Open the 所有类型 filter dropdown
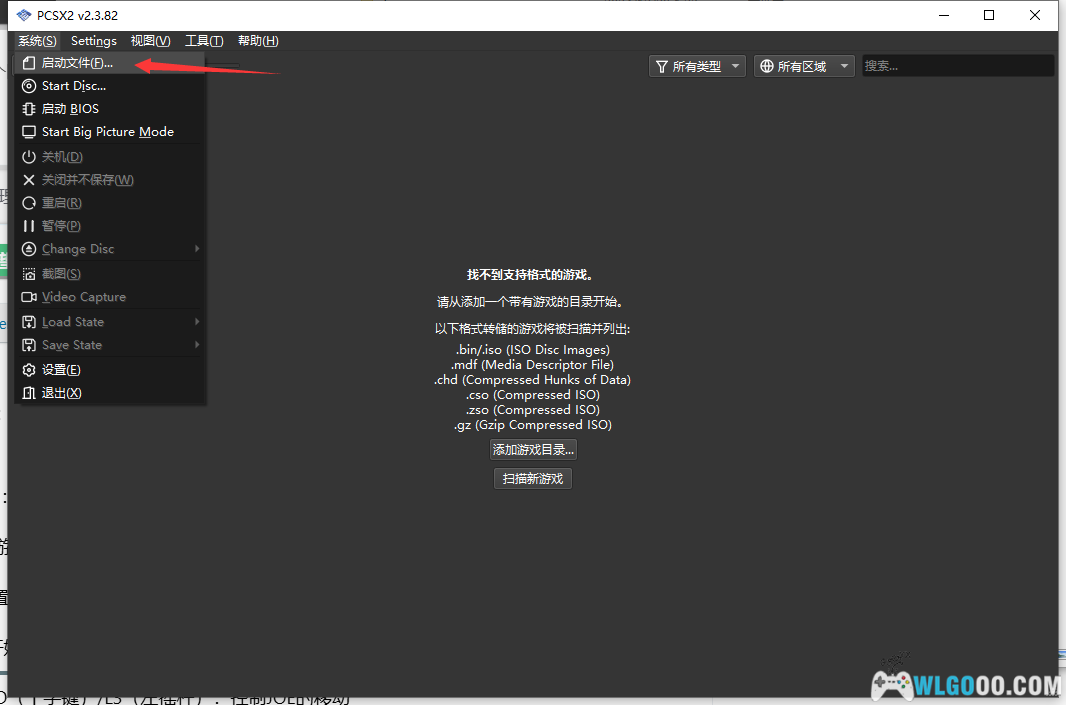The height and width of the screenshot is (705, 1066). point(698,66)
